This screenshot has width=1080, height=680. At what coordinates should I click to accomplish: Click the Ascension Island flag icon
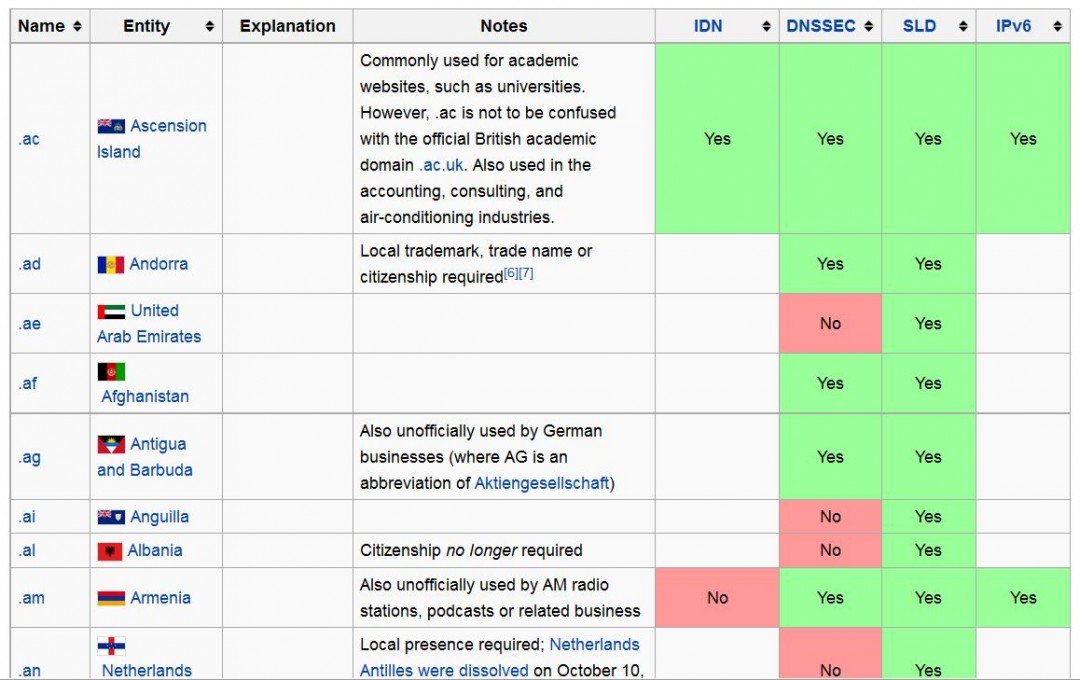pos(112,125)
